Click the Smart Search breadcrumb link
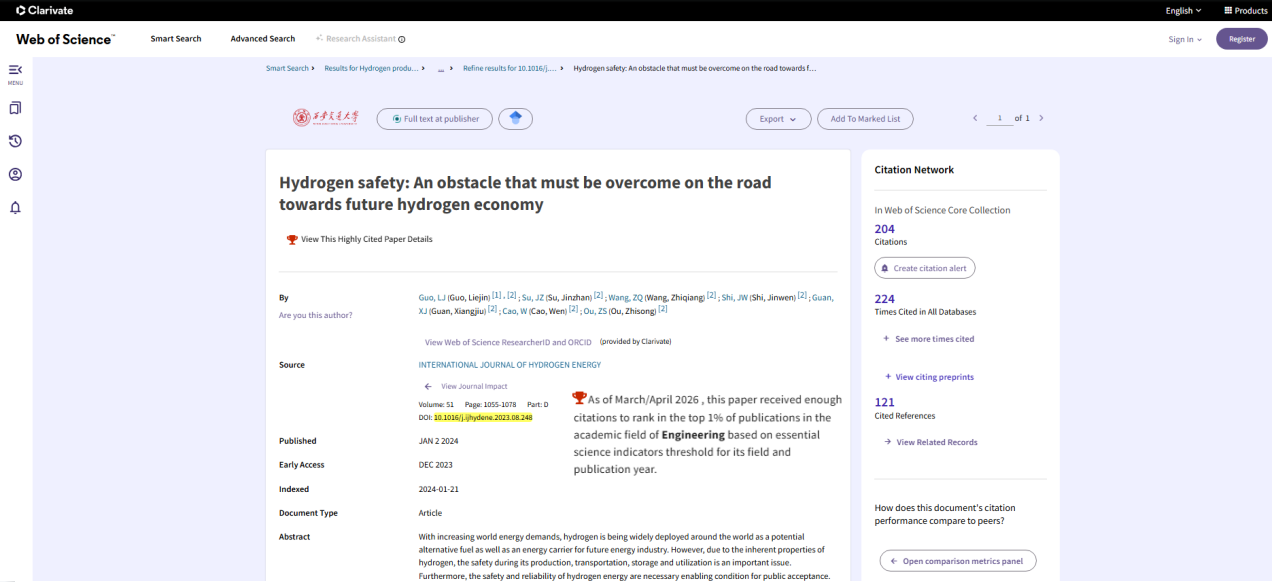 [x=287, y=68]
